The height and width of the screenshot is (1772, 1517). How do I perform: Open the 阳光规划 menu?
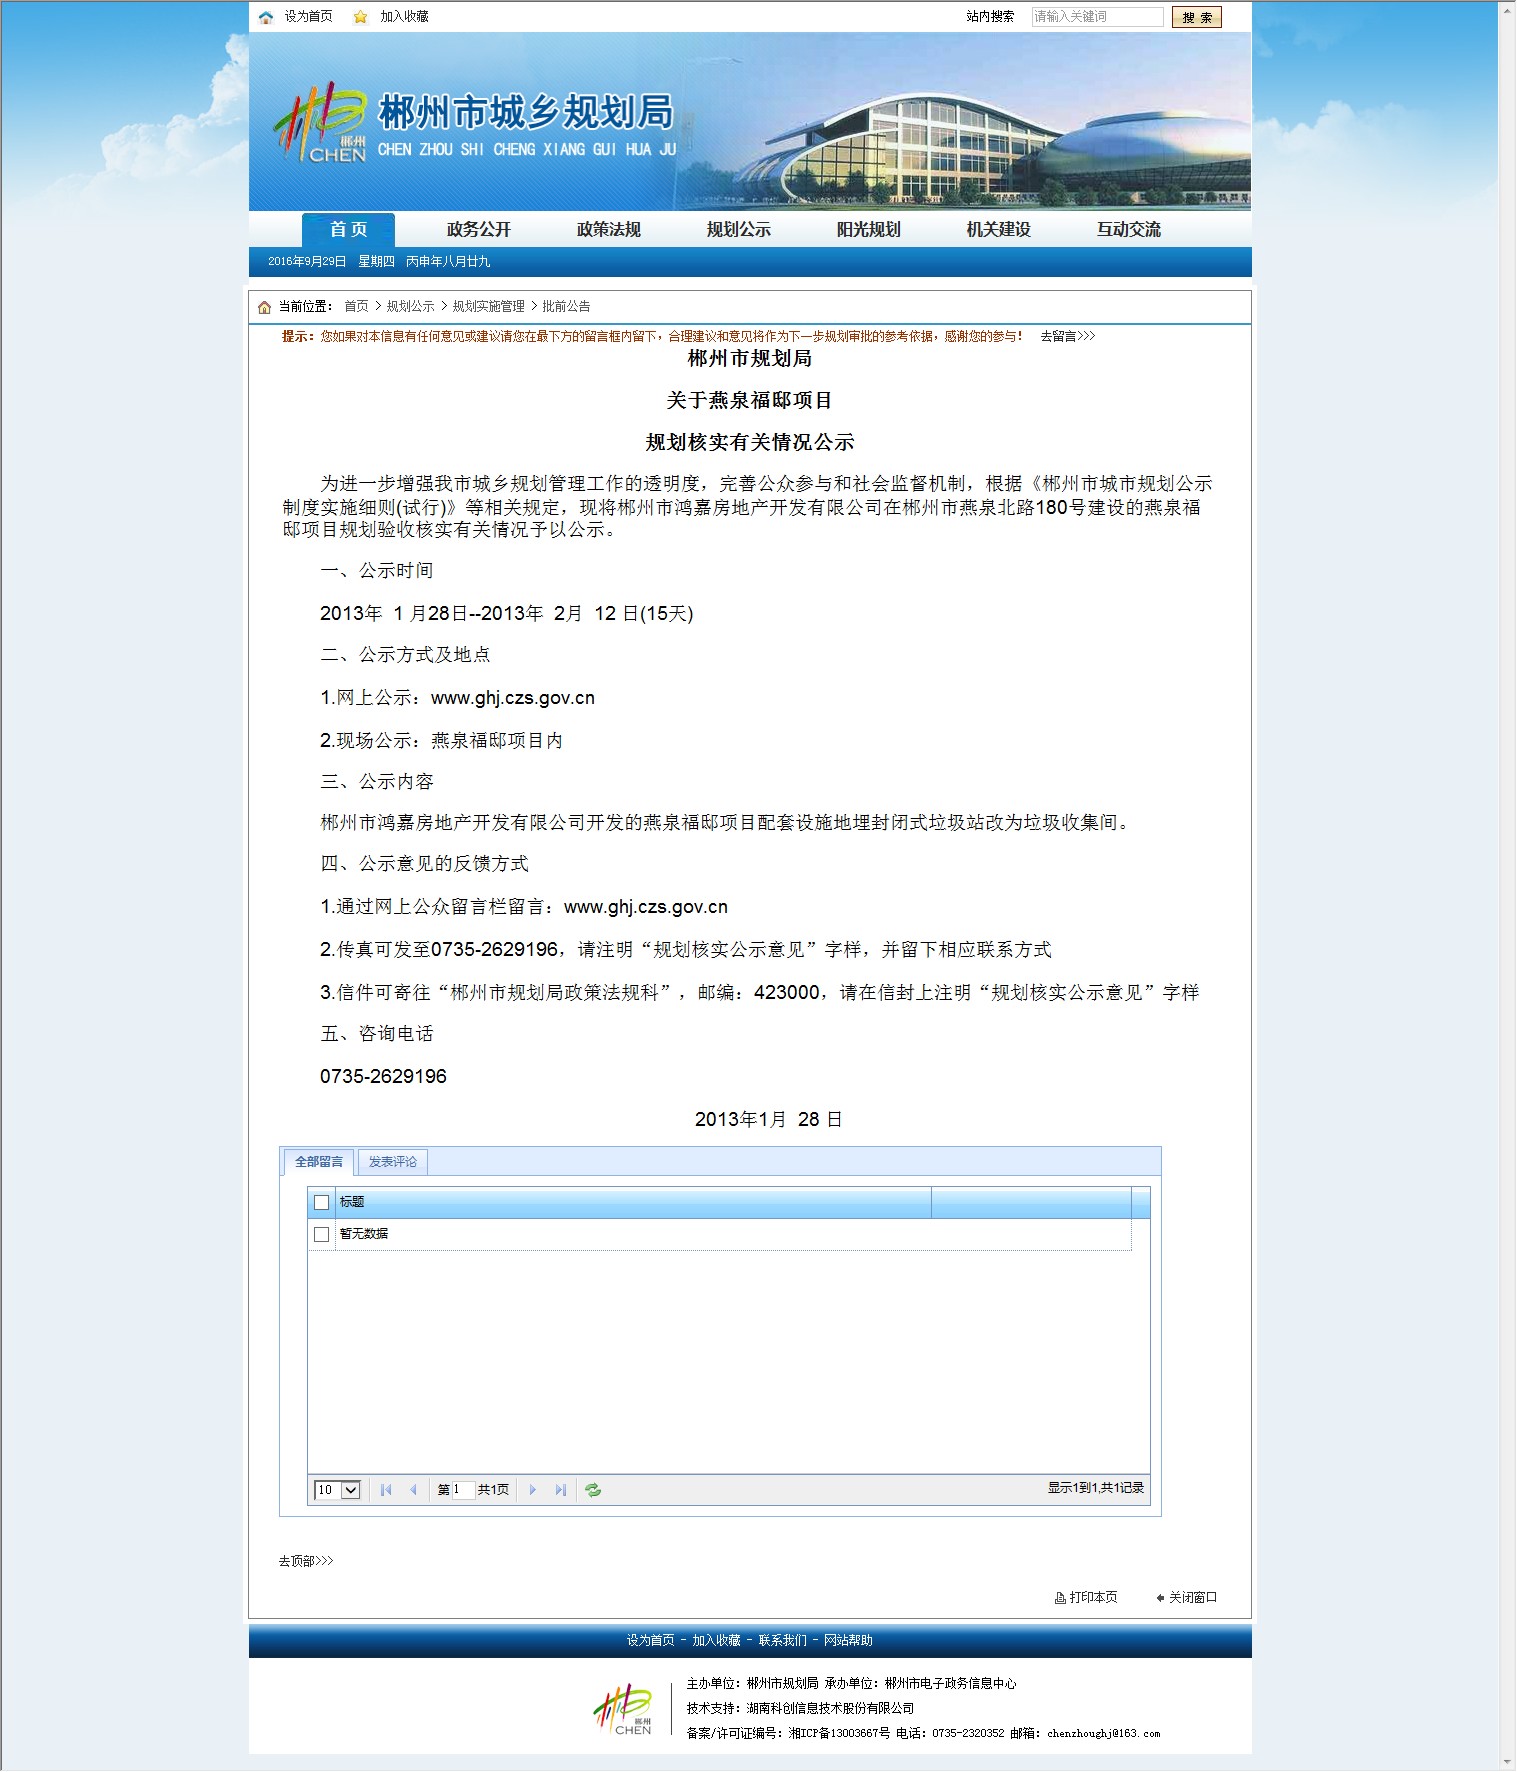point(869,230)
